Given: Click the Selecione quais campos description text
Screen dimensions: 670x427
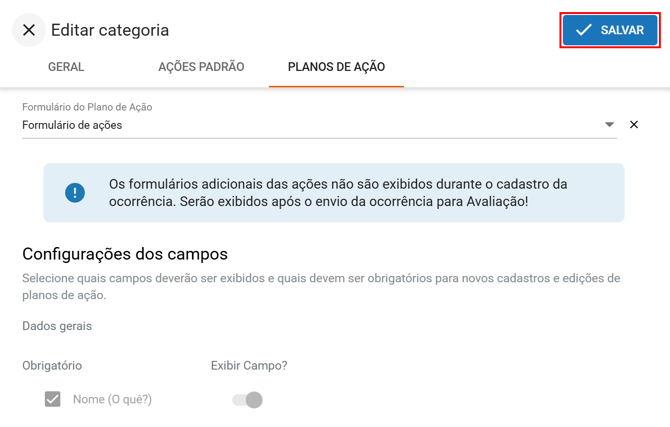Looking at the screenshot, I should click(321, 287).
